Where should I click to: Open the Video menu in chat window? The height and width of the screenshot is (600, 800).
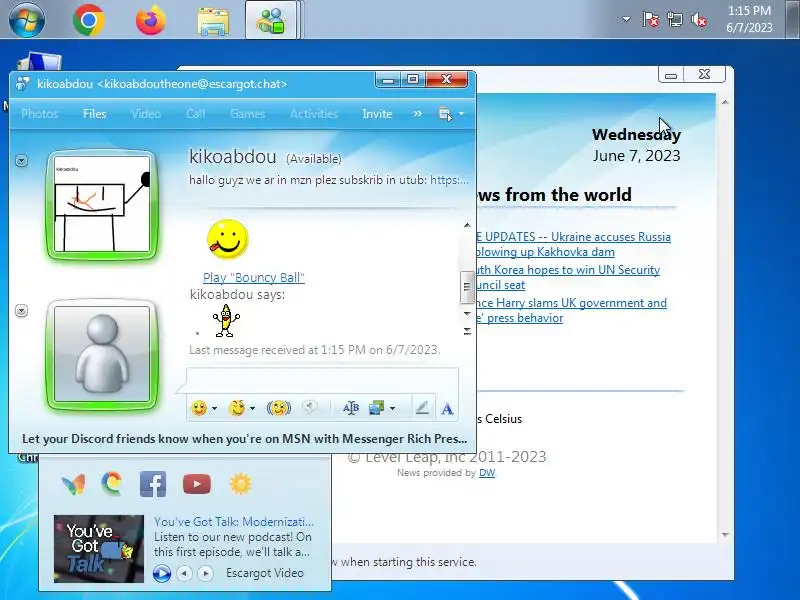click(x=146, y=114)
